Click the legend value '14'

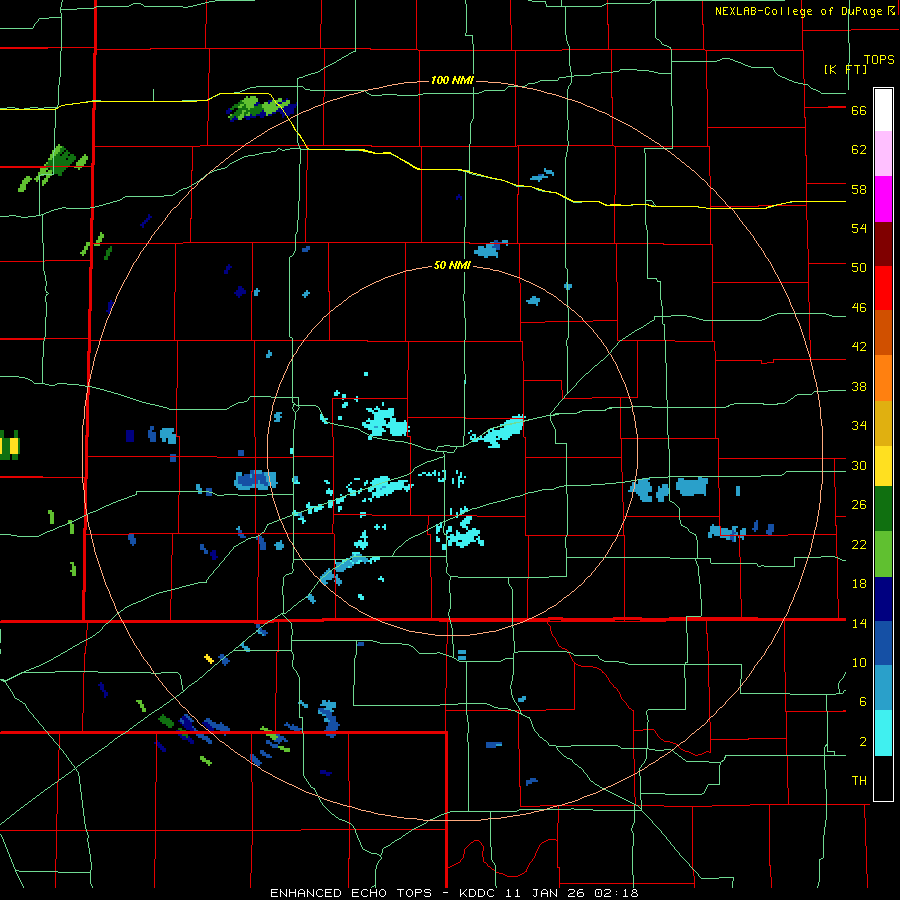859,623
